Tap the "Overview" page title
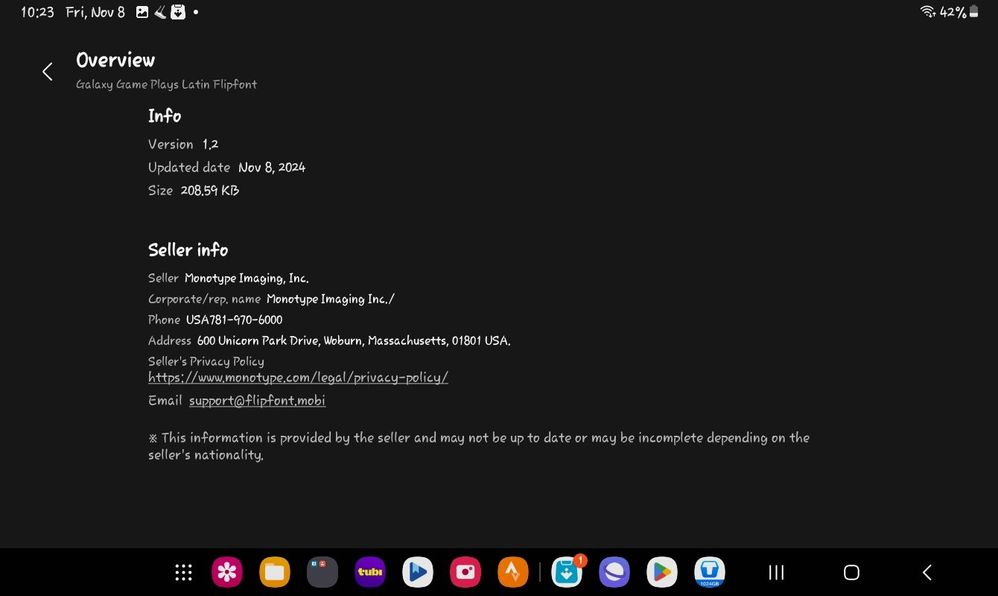The width and height of the screenshot is (998, 596). [115, 60]
